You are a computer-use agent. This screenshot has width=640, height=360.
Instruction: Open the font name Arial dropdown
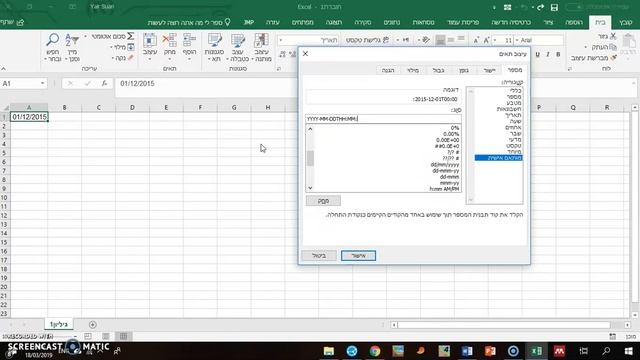tap(517, 40)
